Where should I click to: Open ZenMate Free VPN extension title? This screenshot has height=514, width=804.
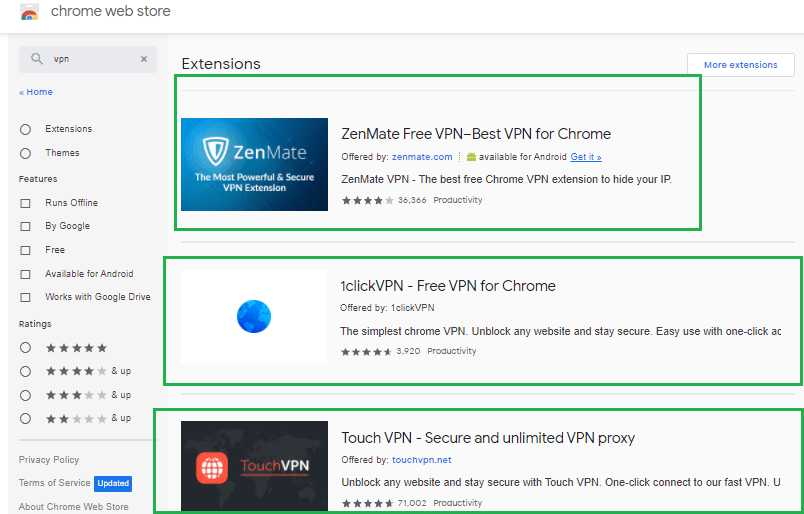[x=476, y=134]
